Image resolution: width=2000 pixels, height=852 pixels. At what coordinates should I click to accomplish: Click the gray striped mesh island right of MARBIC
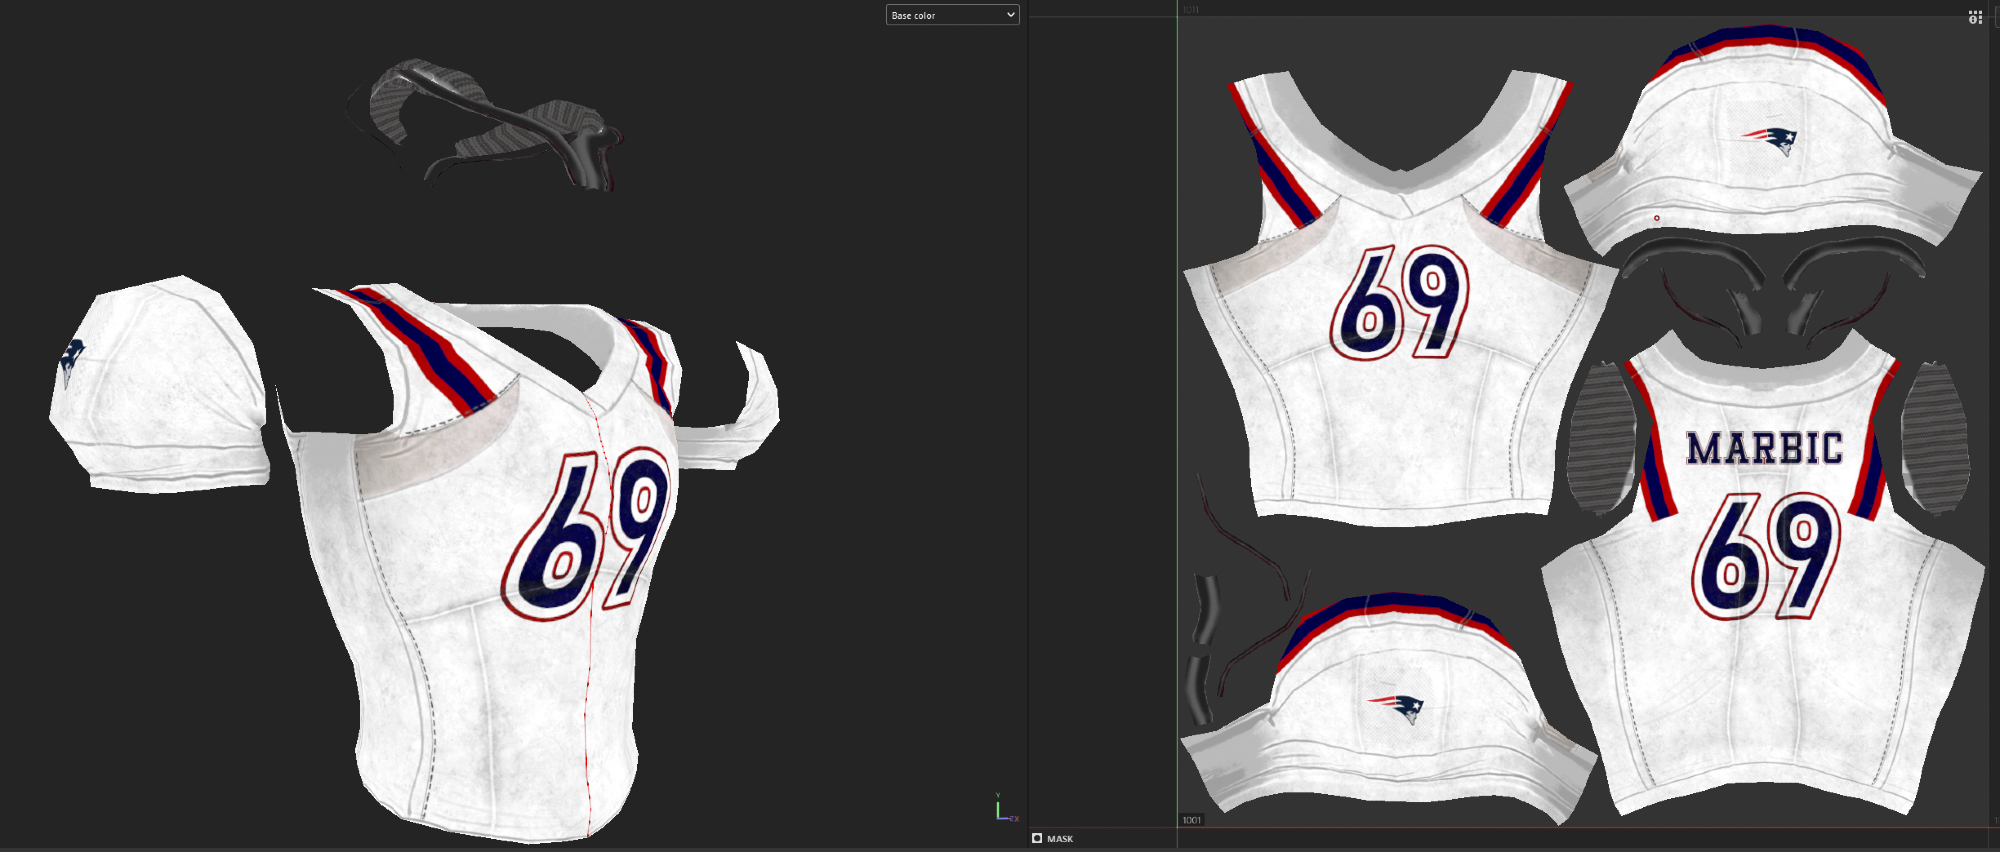(x=1934, y=438)
